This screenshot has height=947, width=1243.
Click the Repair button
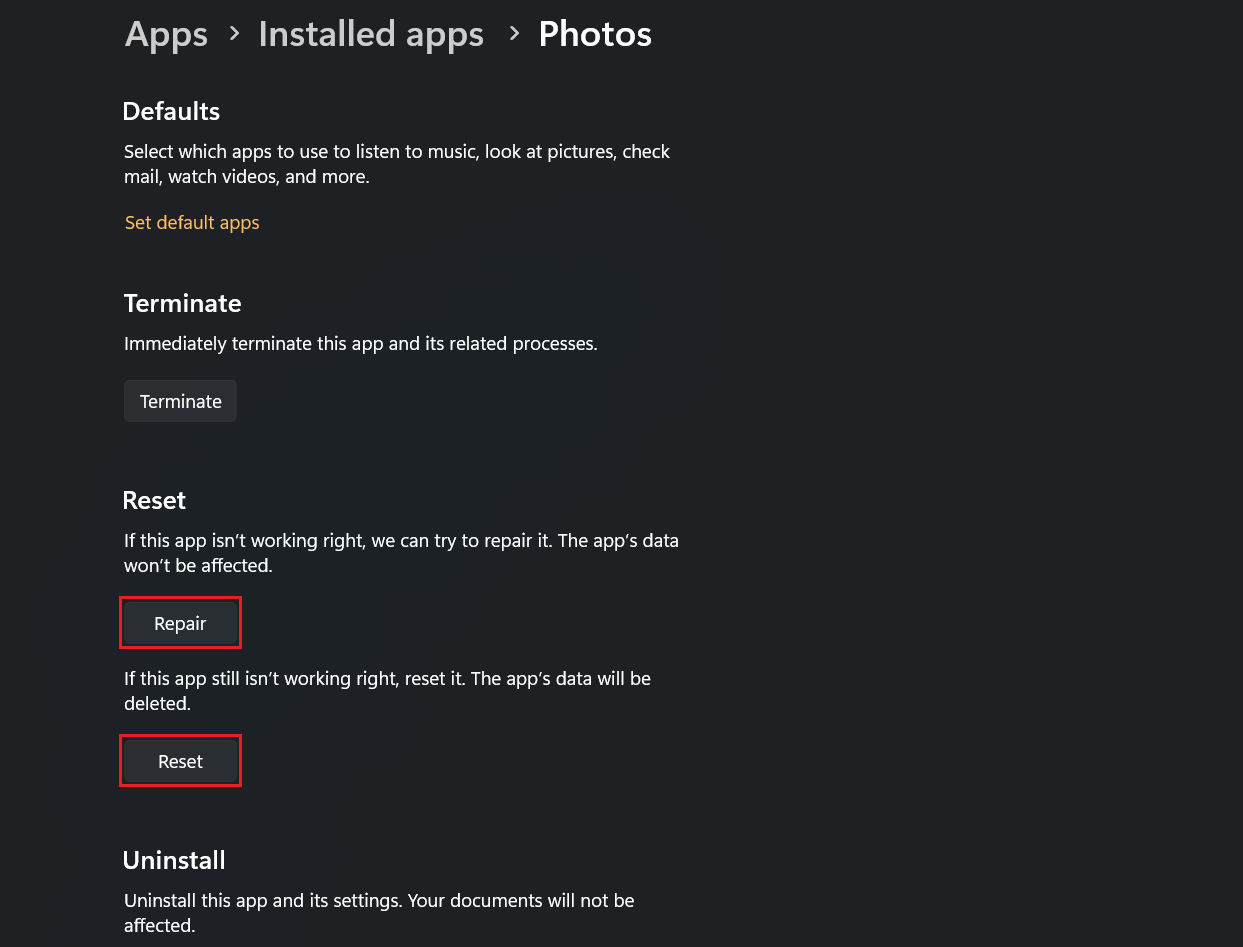180,623
